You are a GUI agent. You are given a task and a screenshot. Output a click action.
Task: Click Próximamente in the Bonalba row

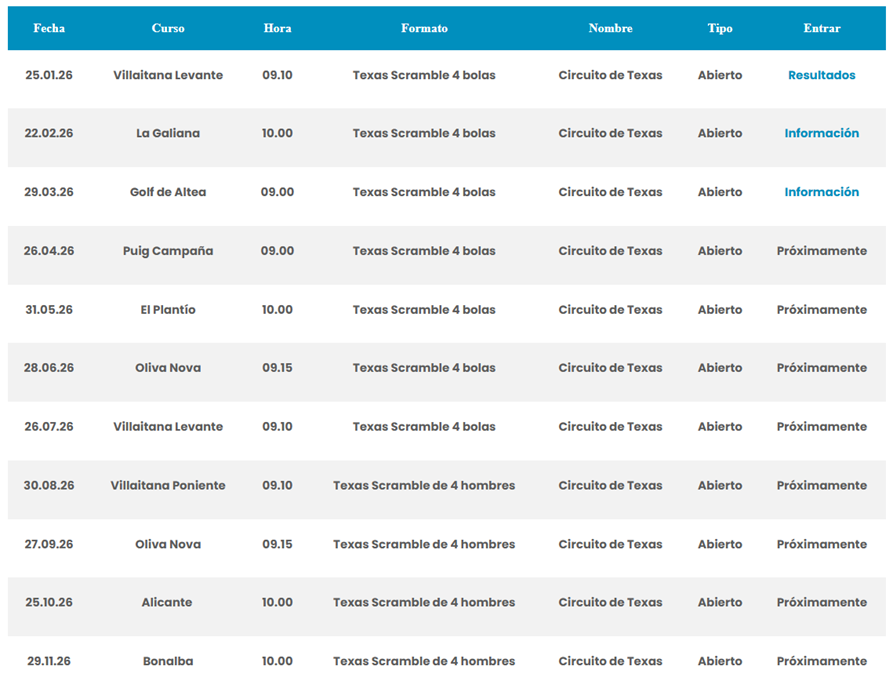click(821, 661)
